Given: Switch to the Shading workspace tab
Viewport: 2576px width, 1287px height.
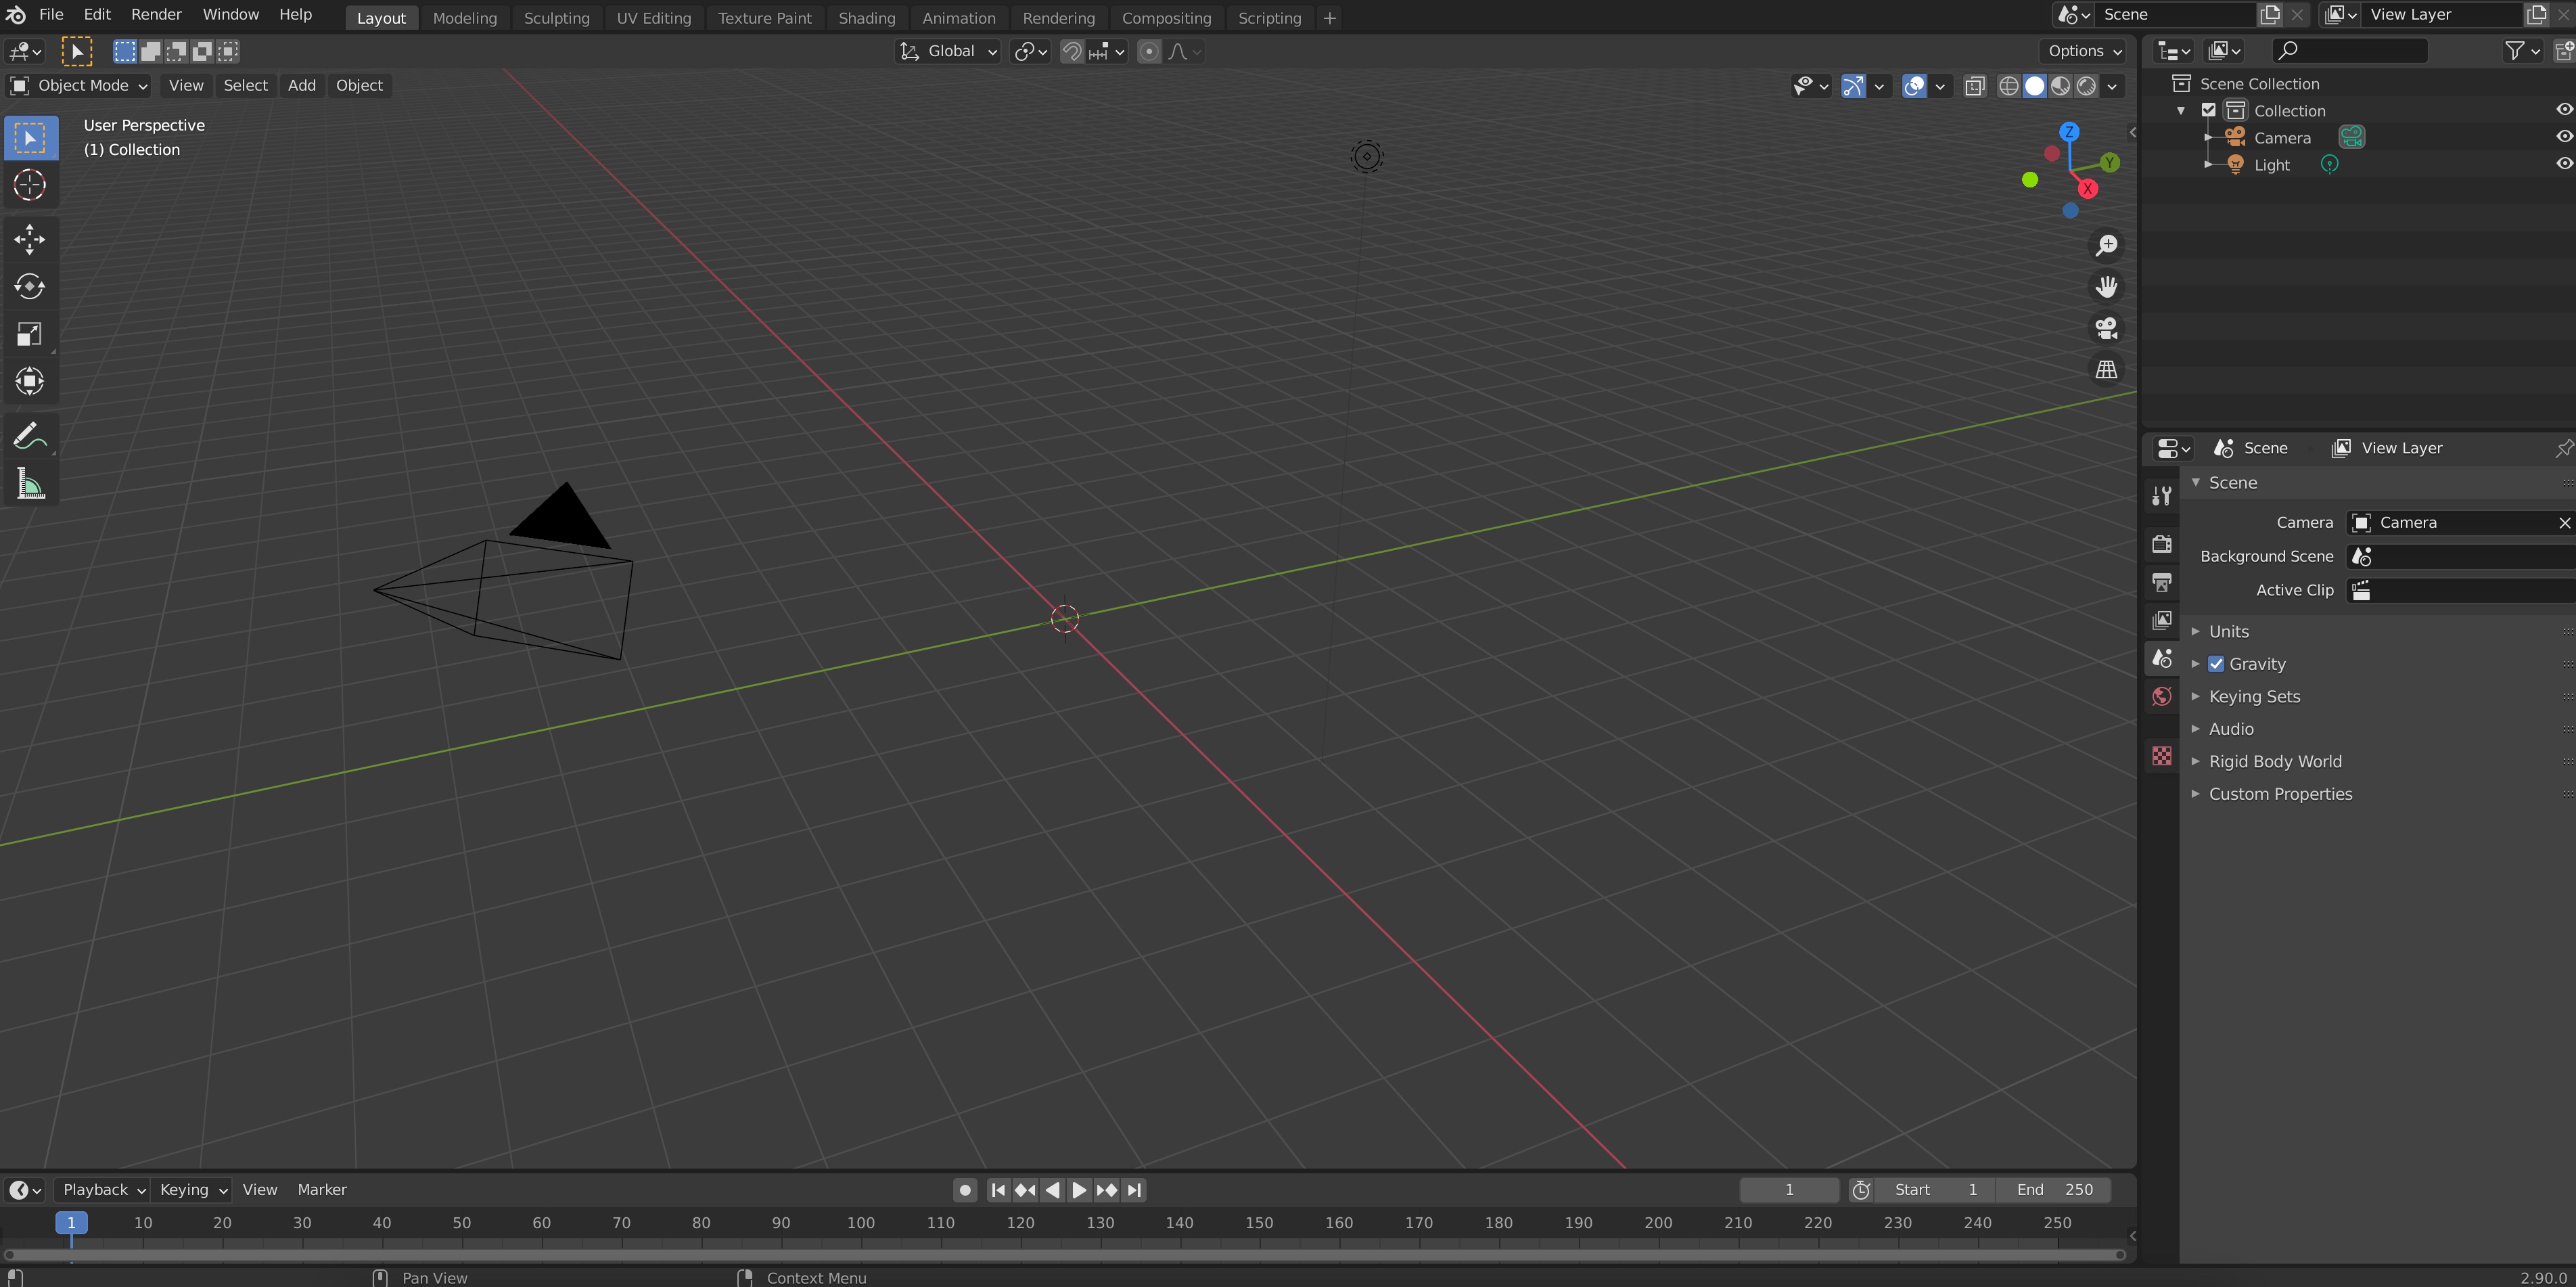Looking at the screenshot, I should click(866, 18).
